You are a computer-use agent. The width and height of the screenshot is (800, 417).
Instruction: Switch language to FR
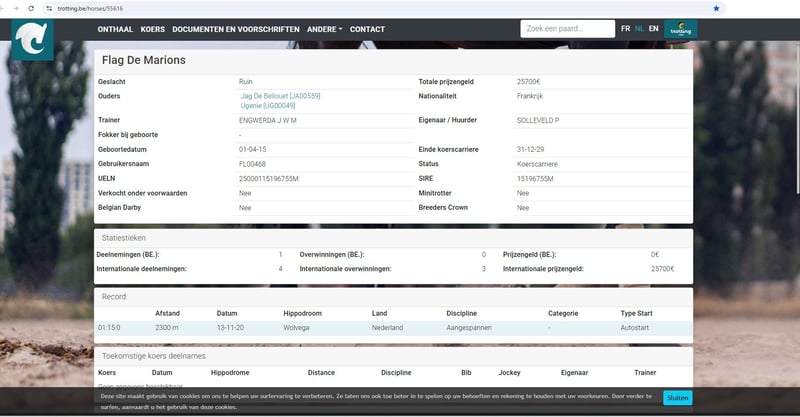[626, 29]
